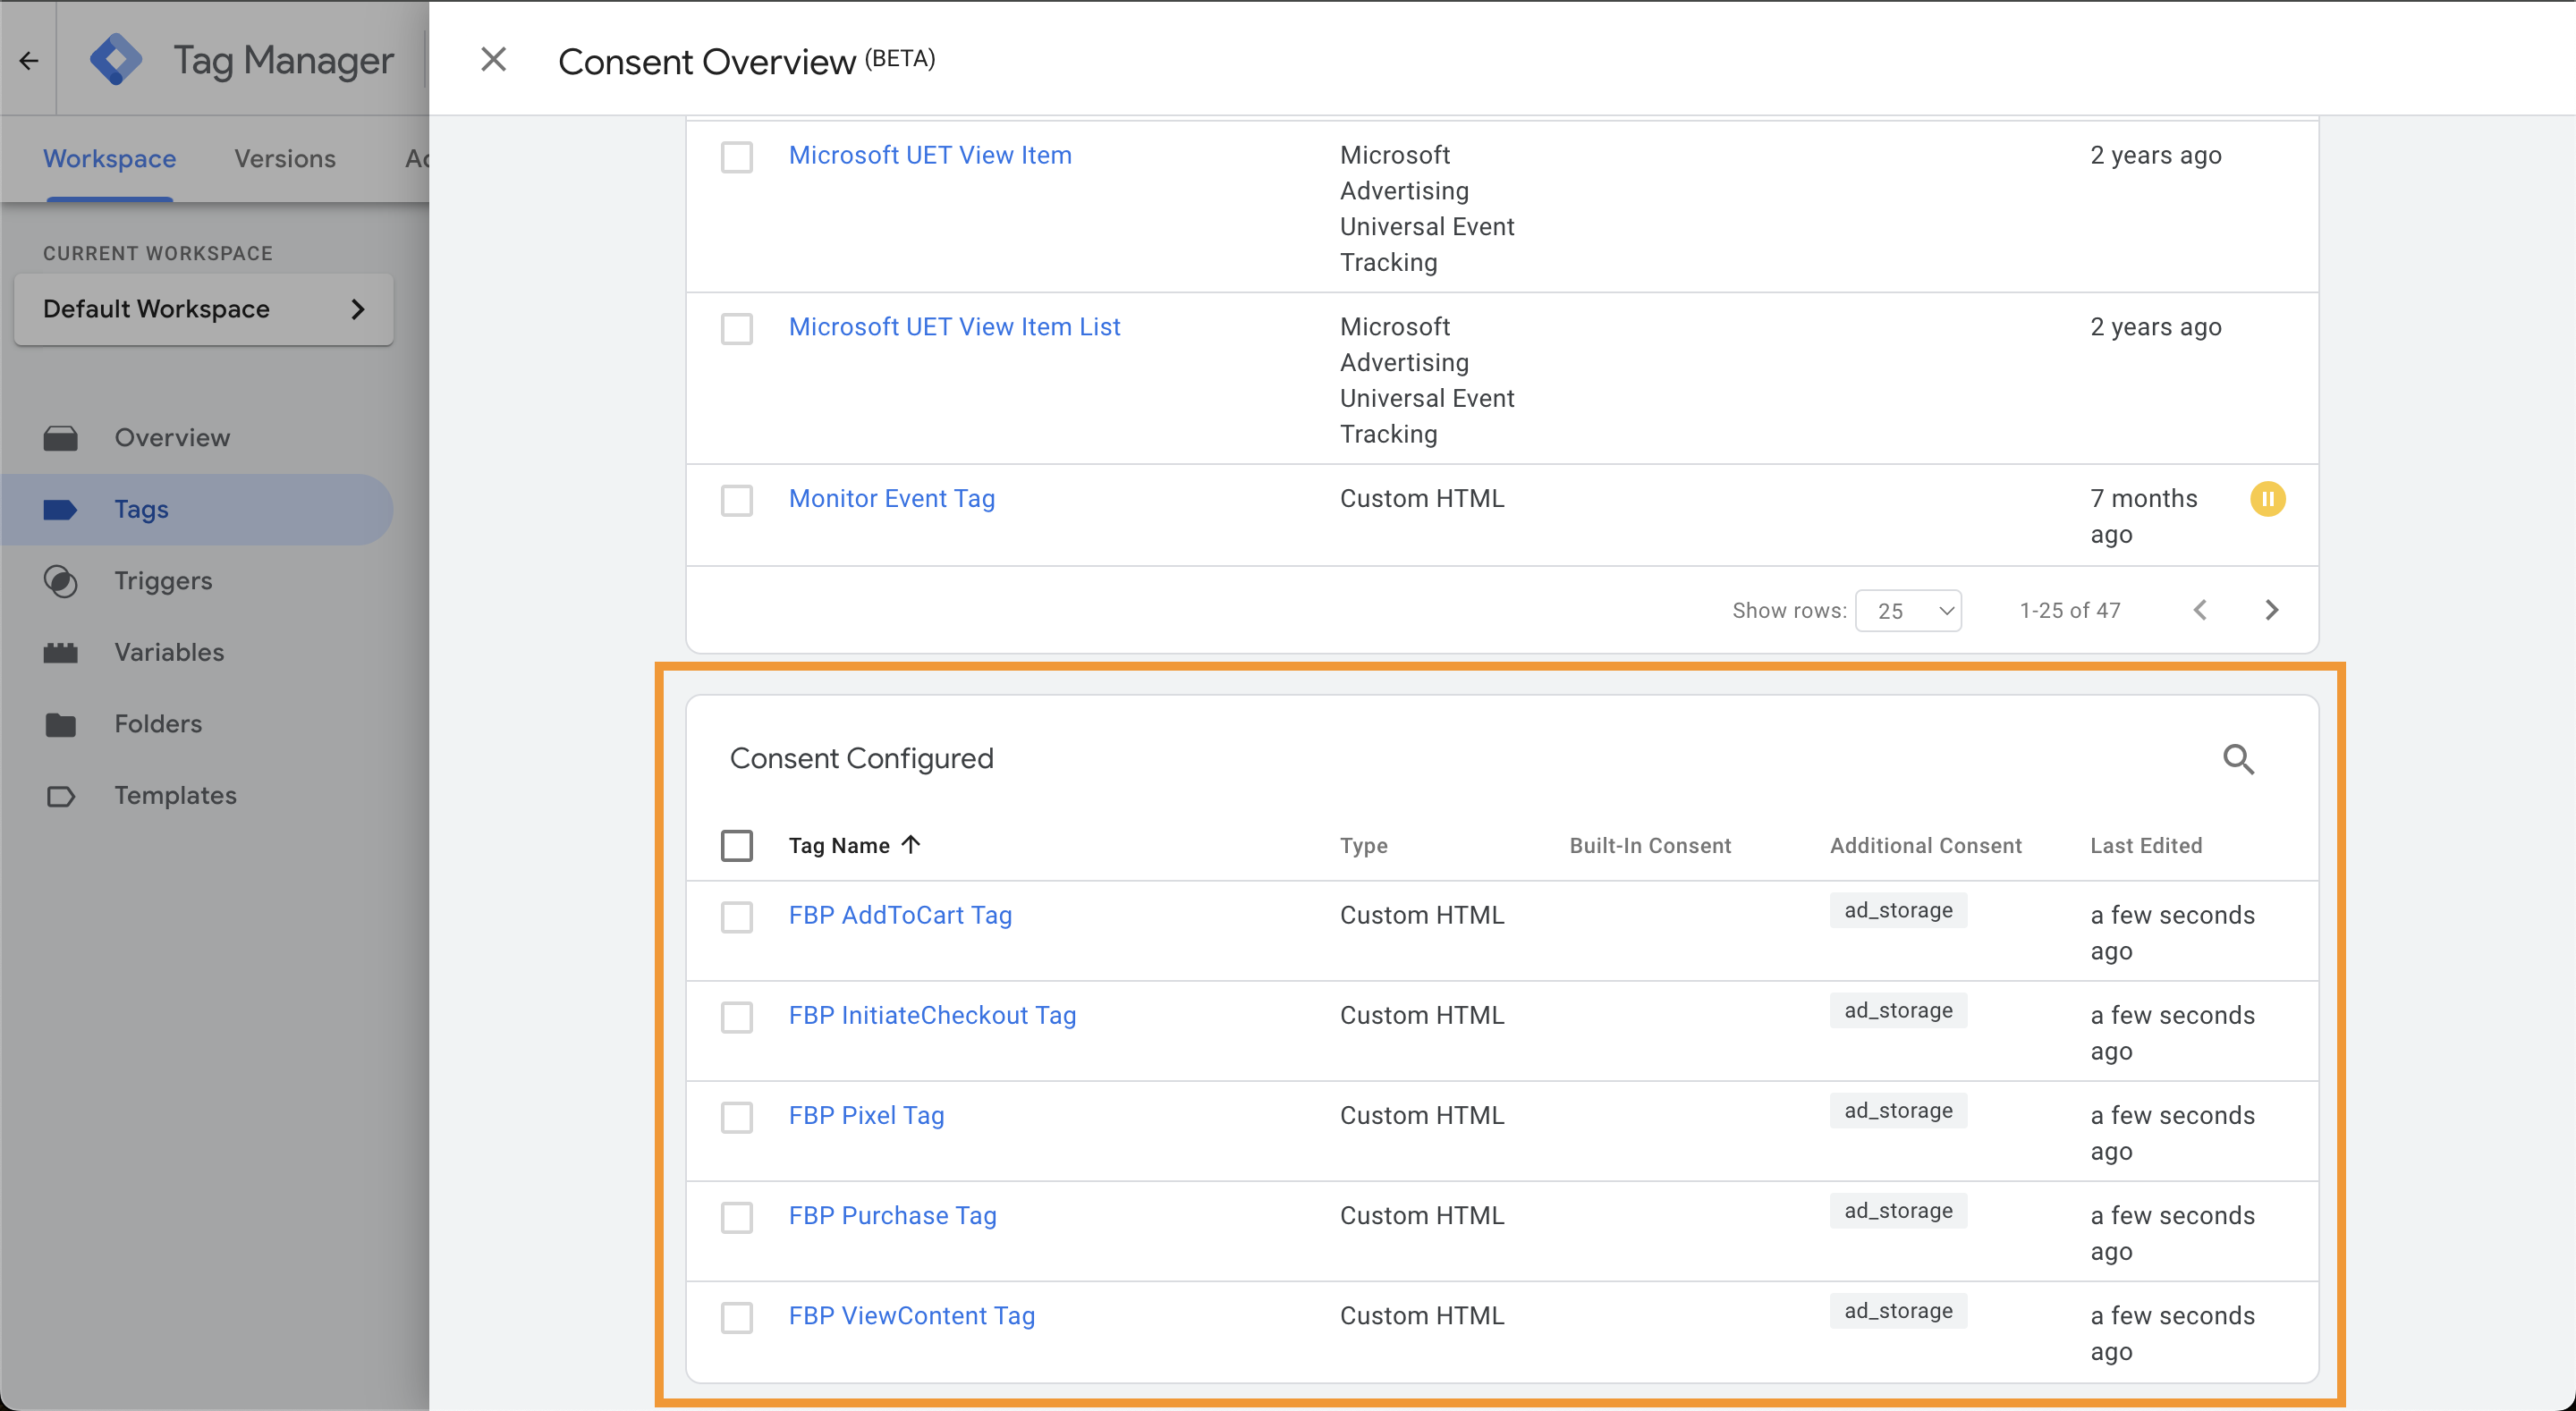Screen dimensions: 2576x1411
Task: Click the Tags sidebar icon
Action: (x=60, y=510)
